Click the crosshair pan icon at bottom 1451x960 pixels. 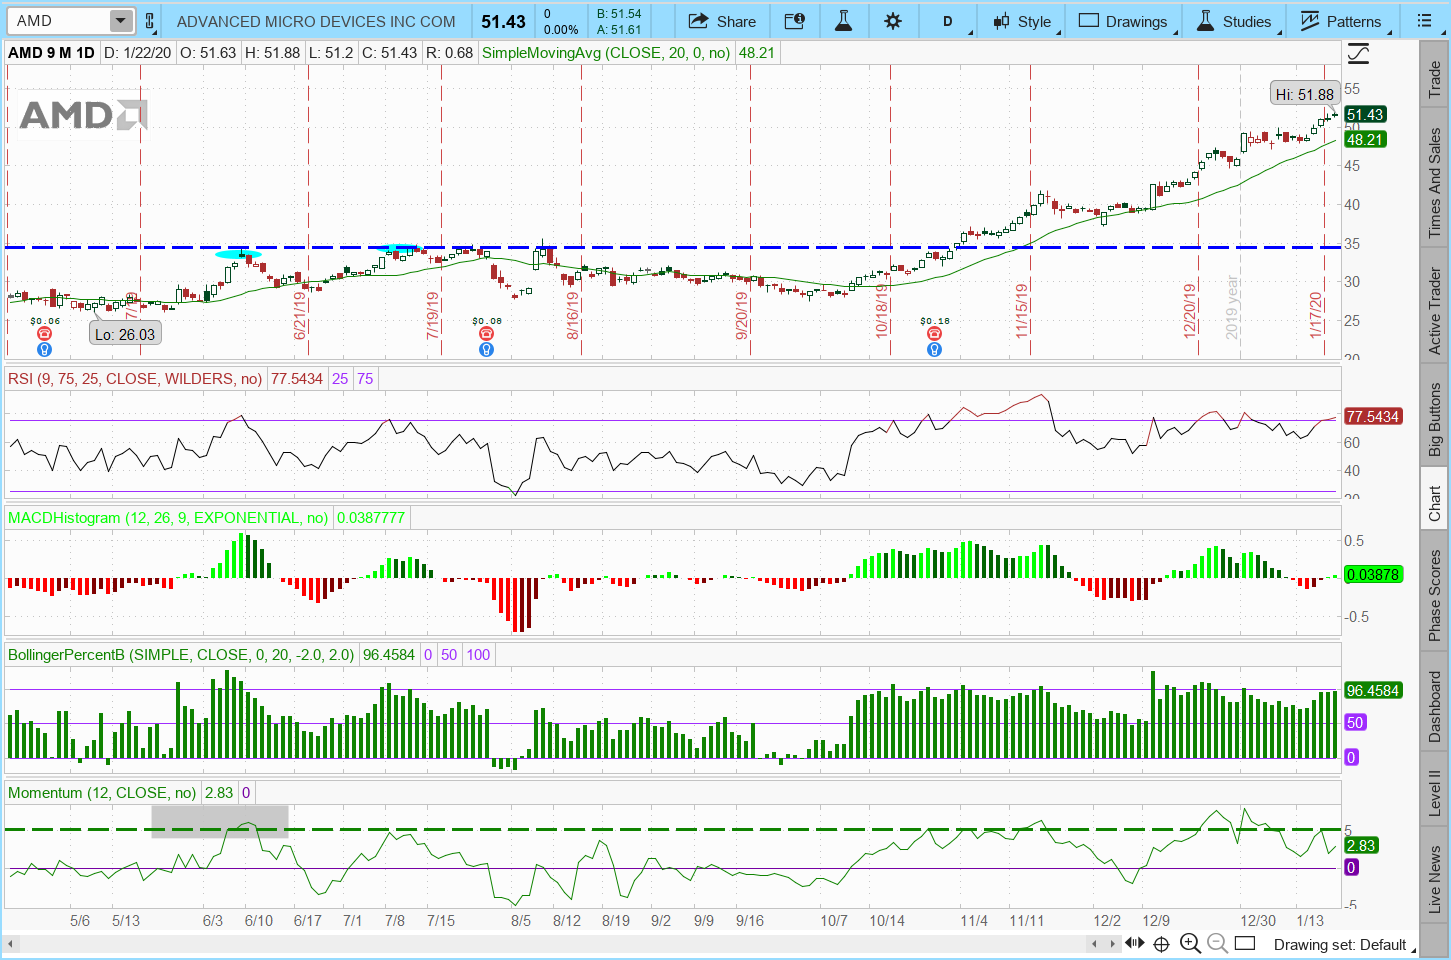pyautogui.click(x=1161, y=943)
